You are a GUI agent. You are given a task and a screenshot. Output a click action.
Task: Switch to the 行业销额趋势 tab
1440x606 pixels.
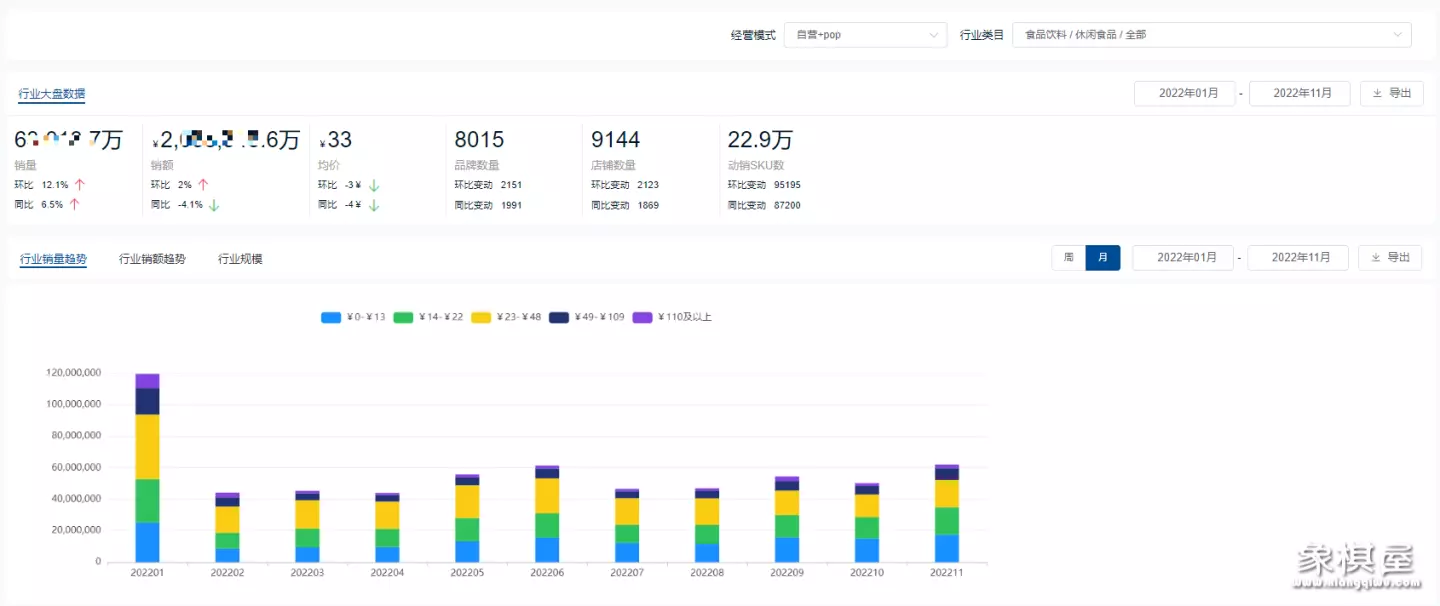[152, 259]
